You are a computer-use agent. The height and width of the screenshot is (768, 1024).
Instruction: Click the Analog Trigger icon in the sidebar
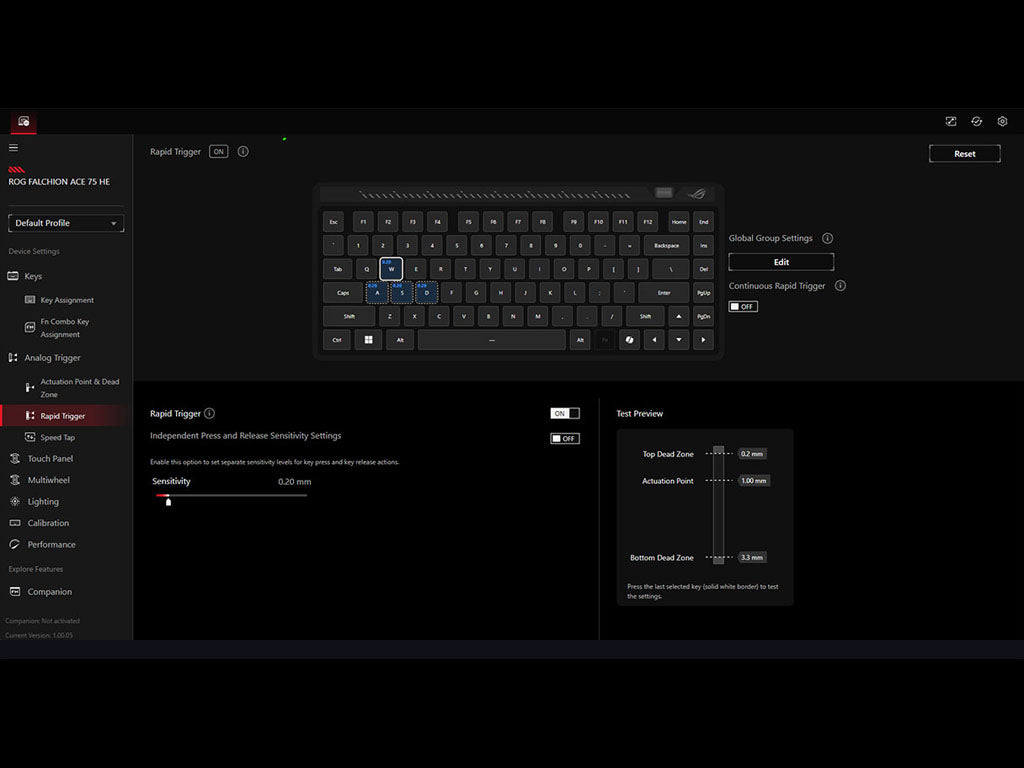click(13, 358)
